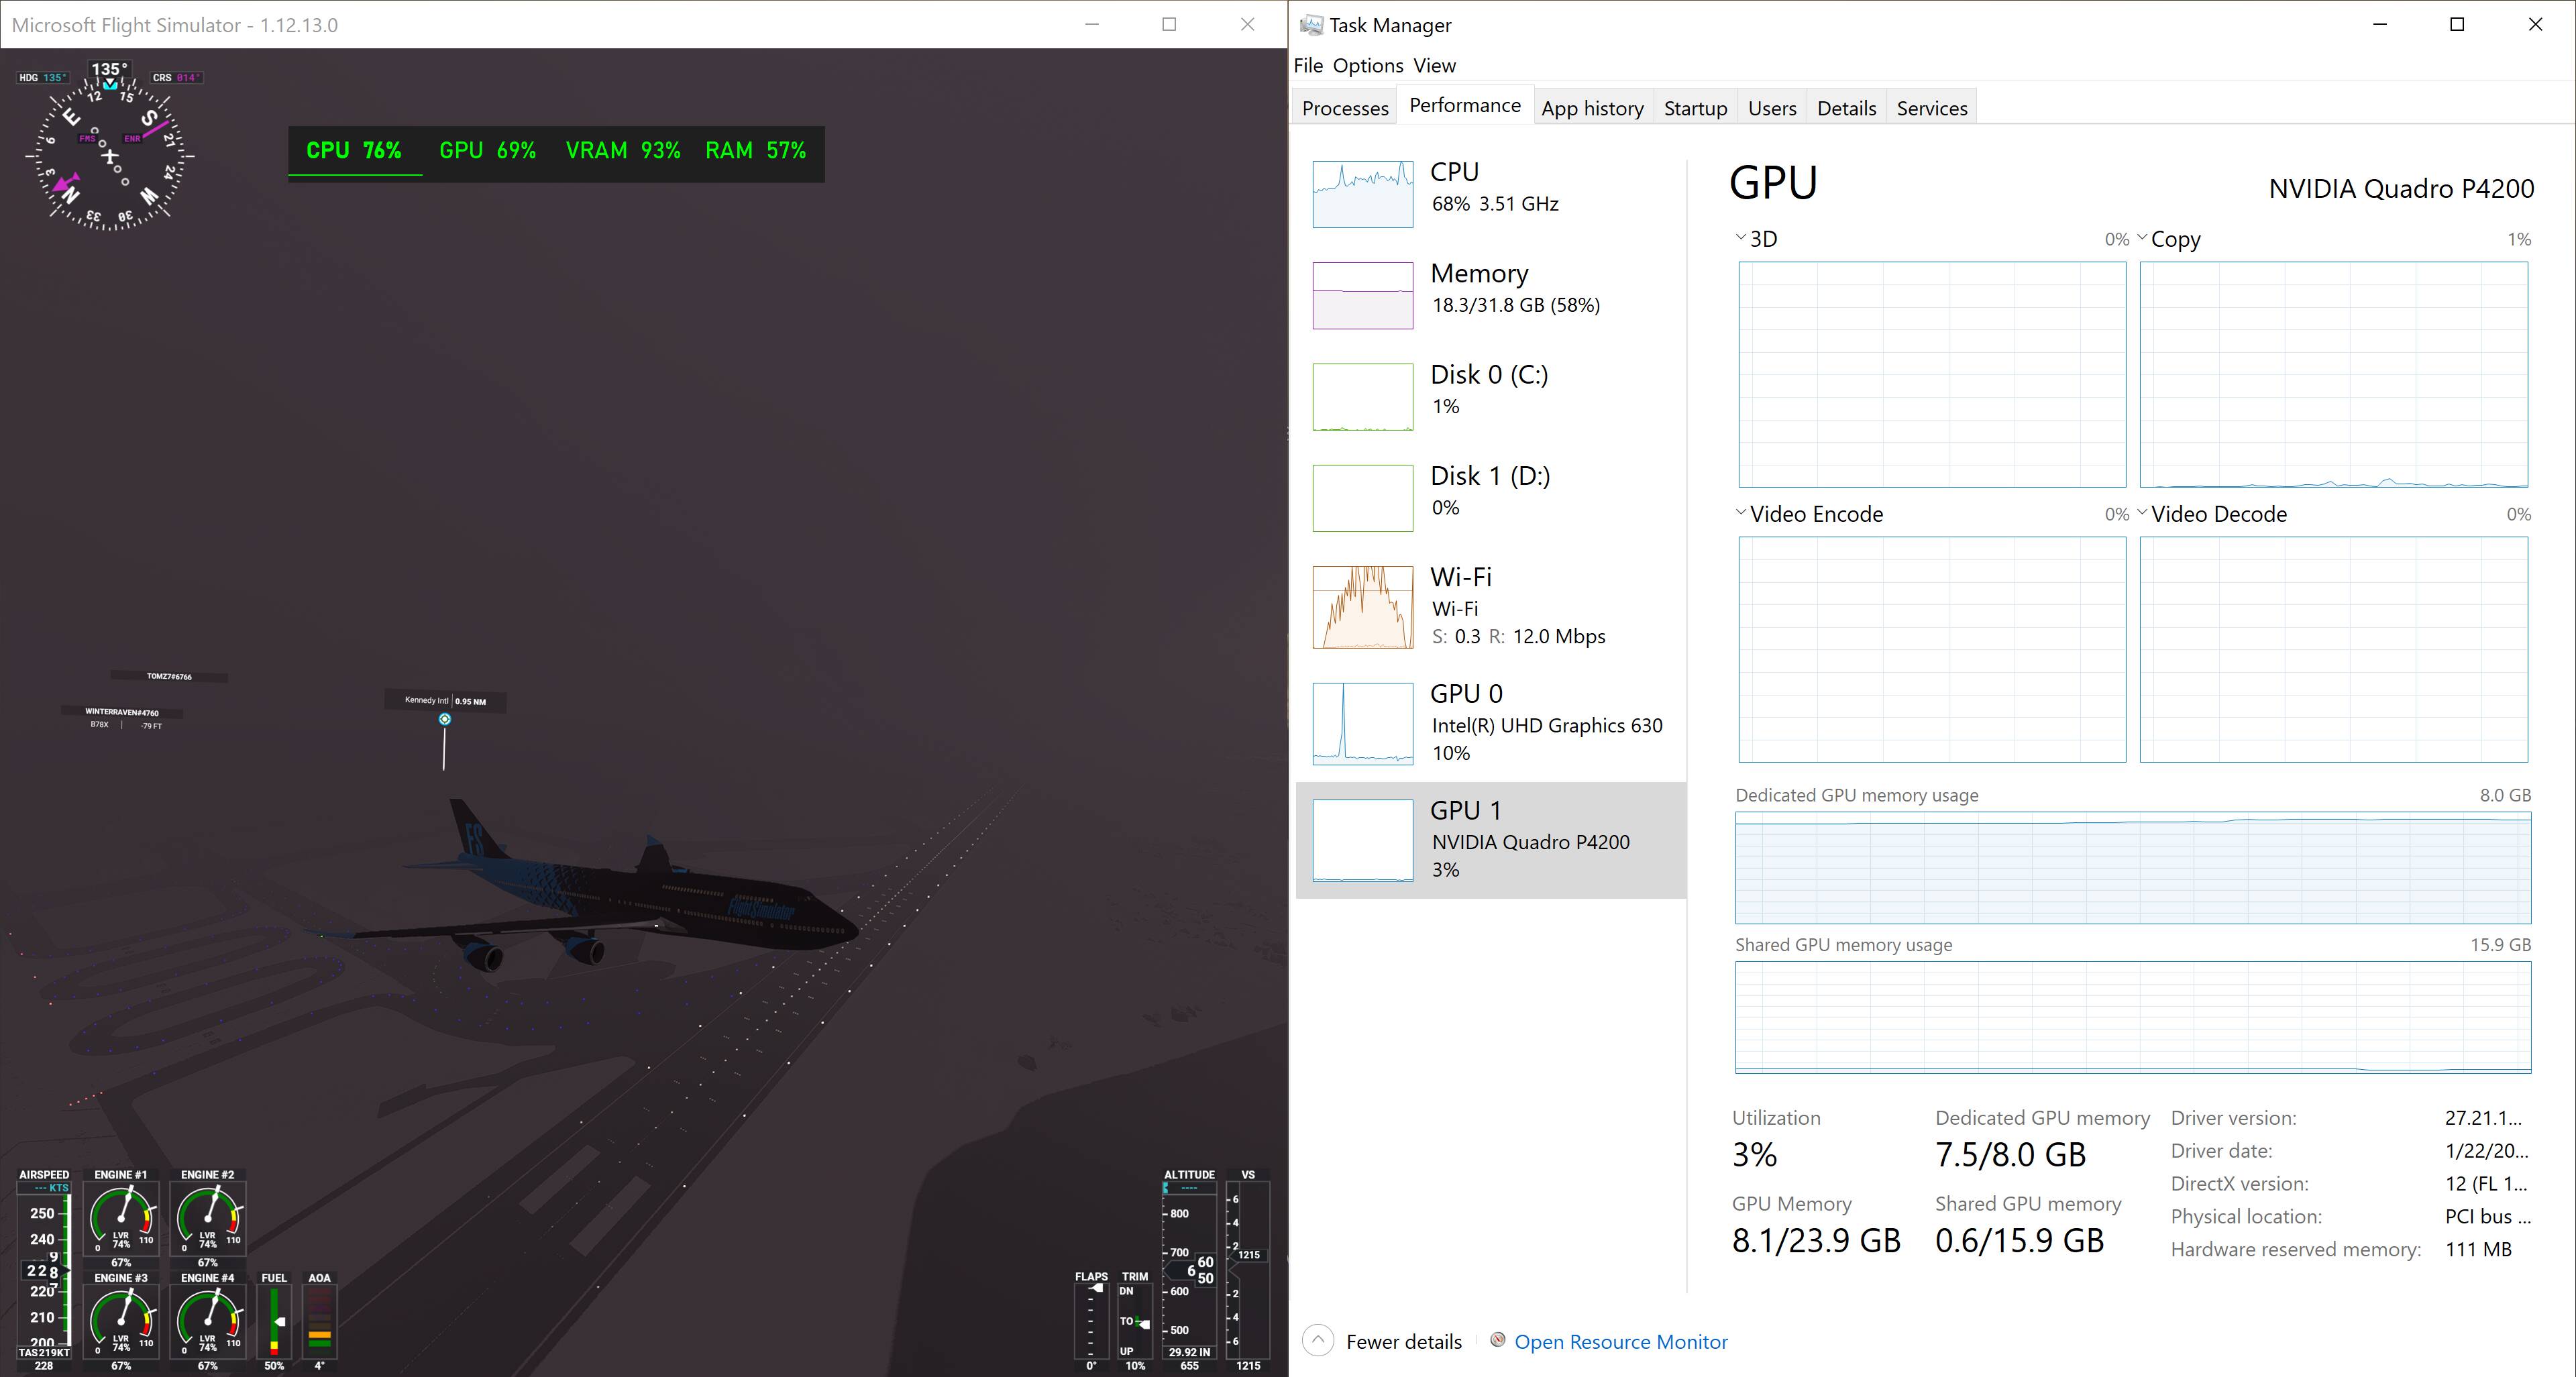This screenshot has width=2576, height=1377.
Task: Click the Engine #2 gauge
Action: pyautogui.click(x=208, y=1218)
